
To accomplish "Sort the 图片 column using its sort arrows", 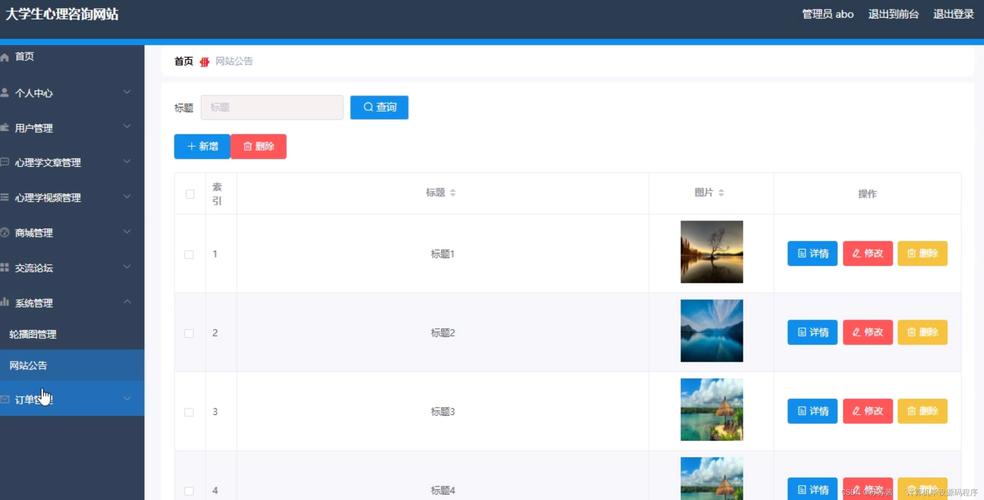I will [x=721, y=193].
